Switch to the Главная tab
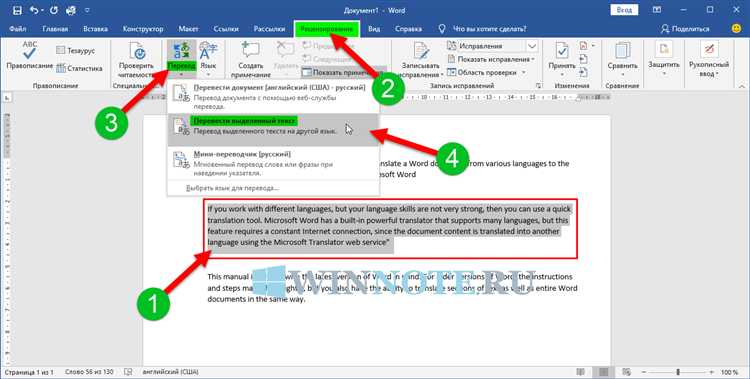 click(55, 29)
